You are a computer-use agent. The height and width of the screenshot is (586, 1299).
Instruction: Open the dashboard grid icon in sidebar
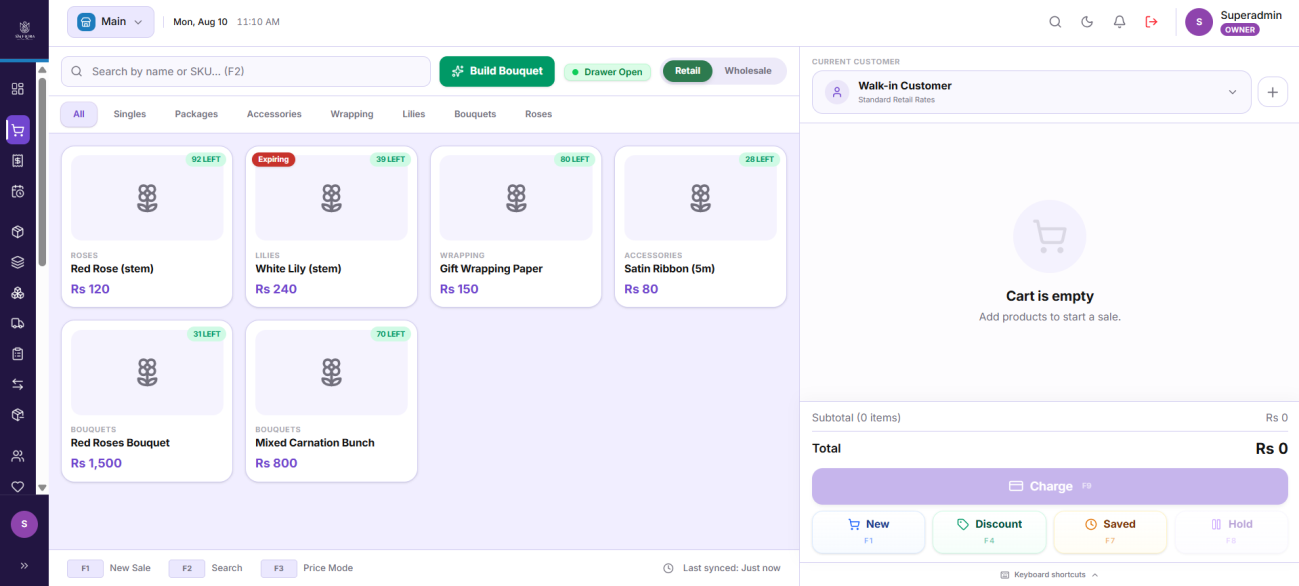tap(17, 88)
